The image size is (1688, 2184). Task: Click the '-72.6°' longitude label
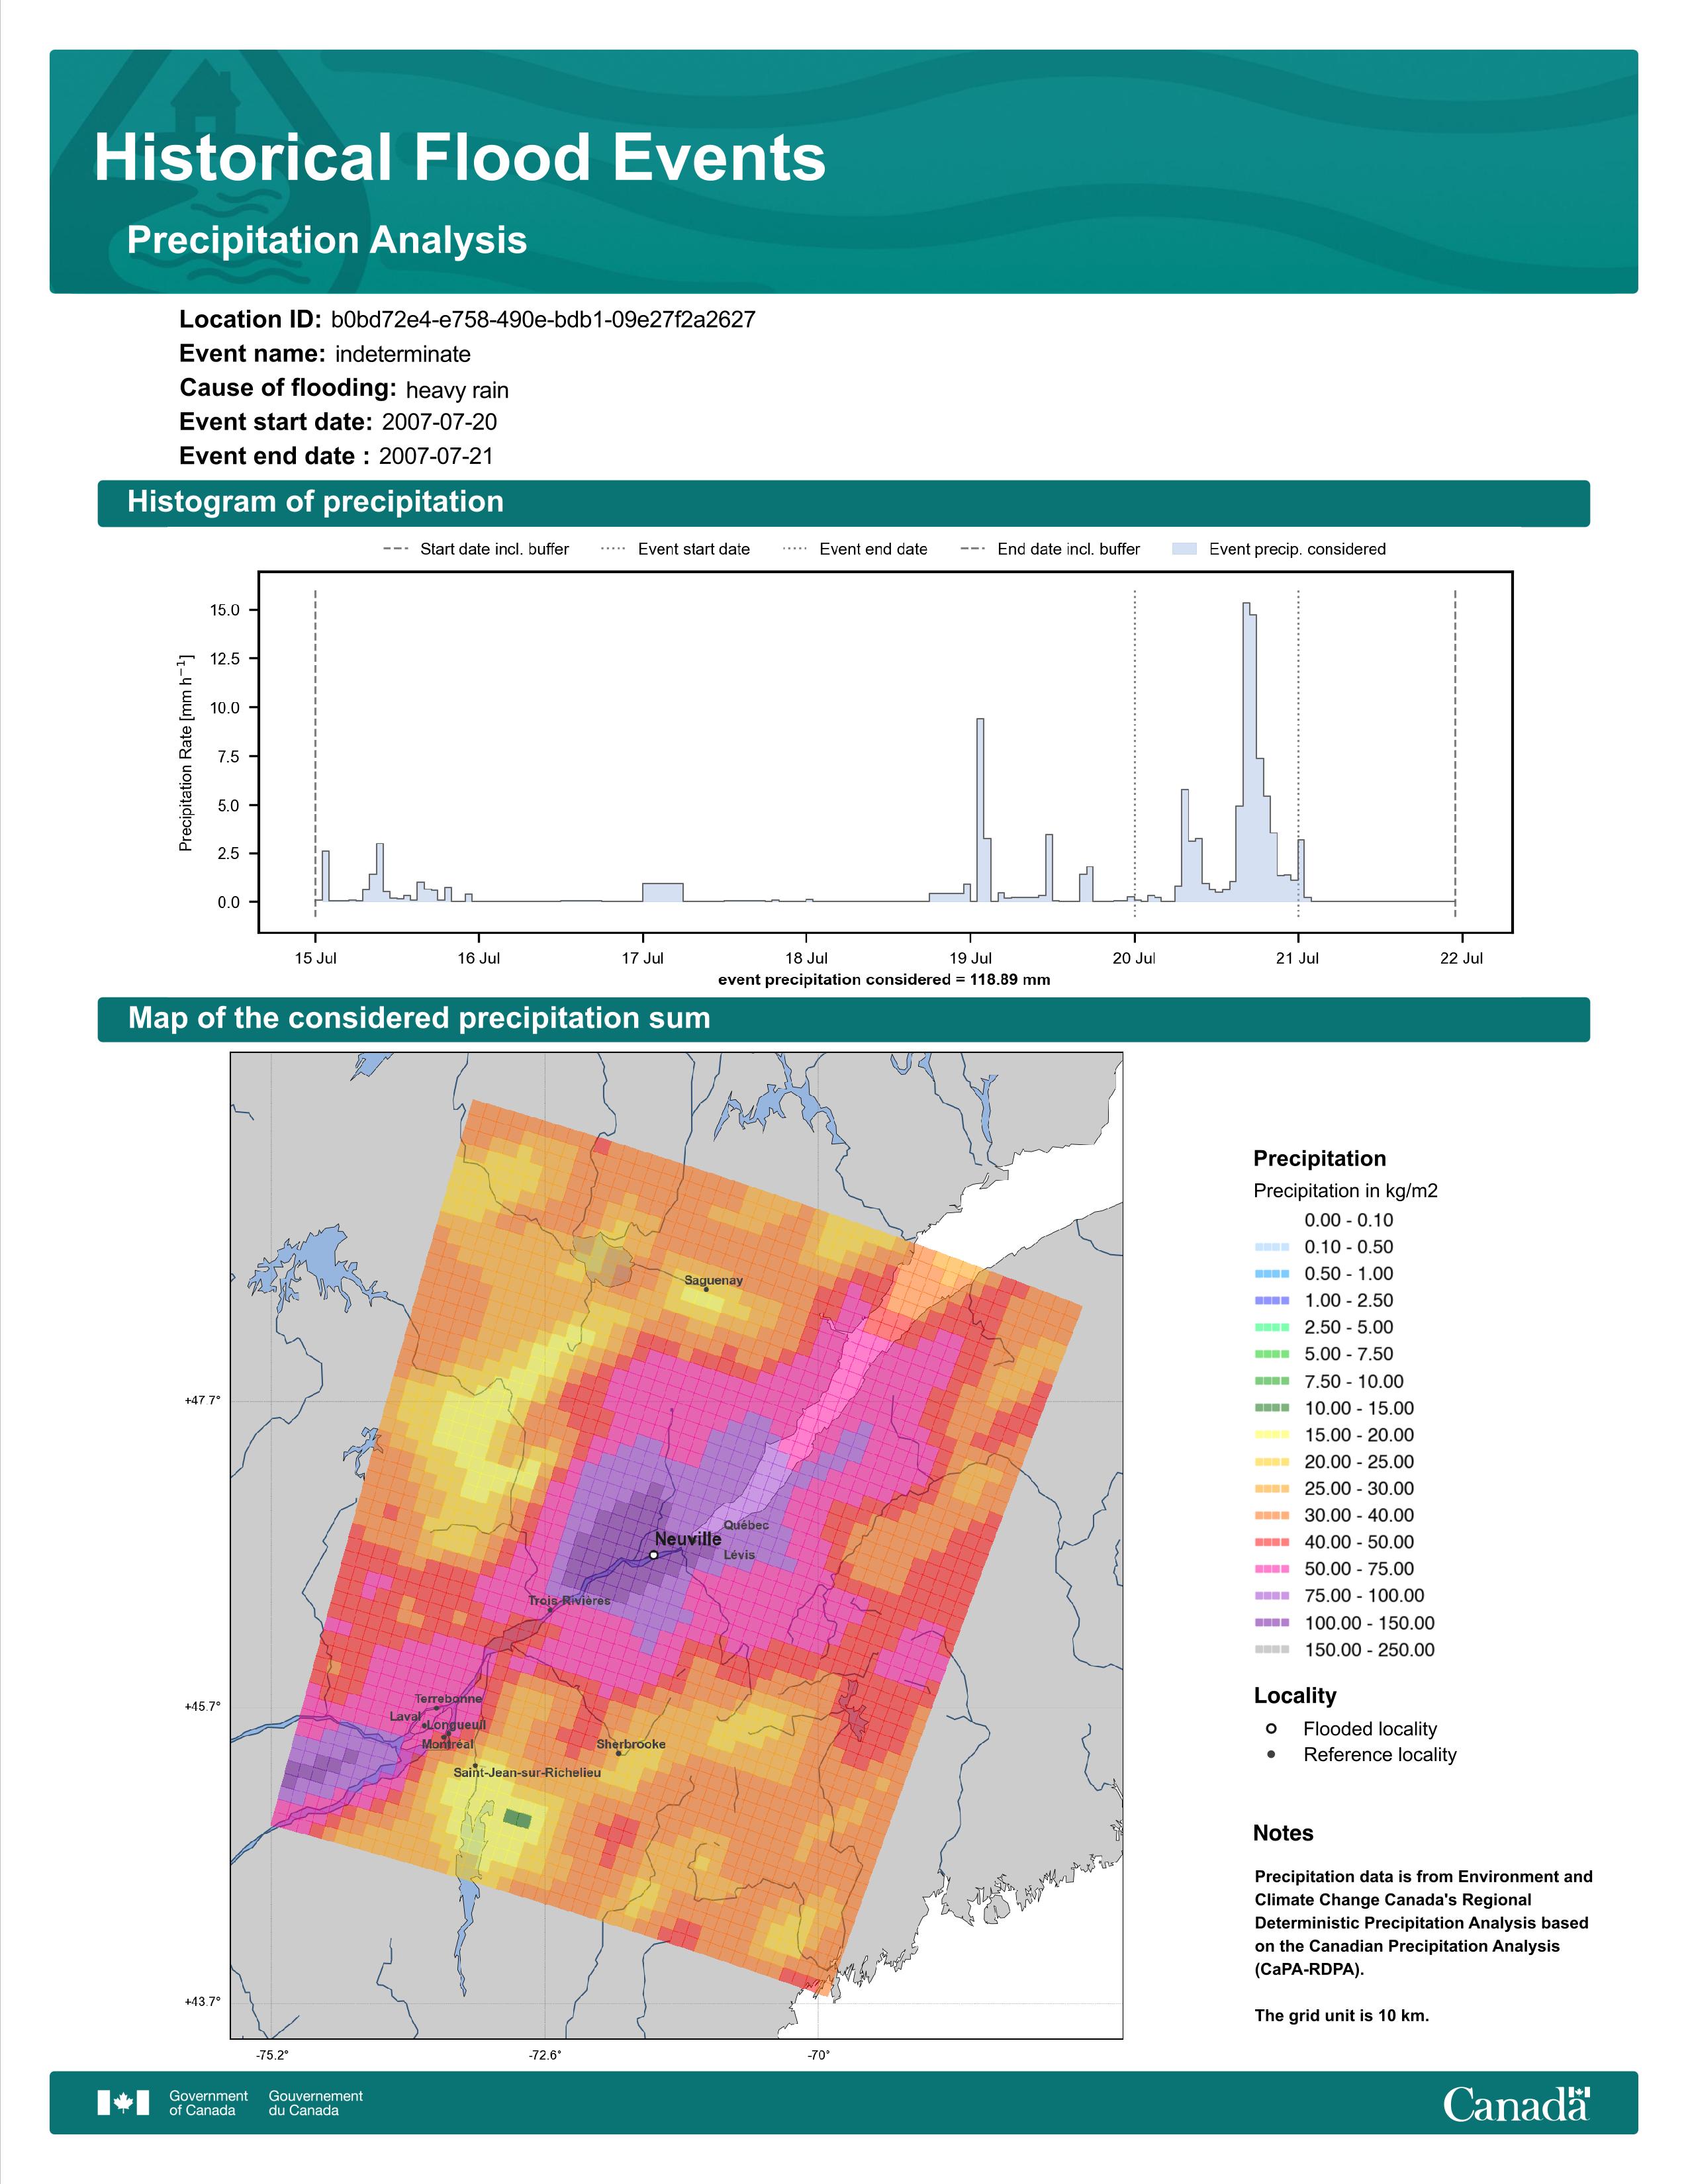click(x=545, y=2055)
